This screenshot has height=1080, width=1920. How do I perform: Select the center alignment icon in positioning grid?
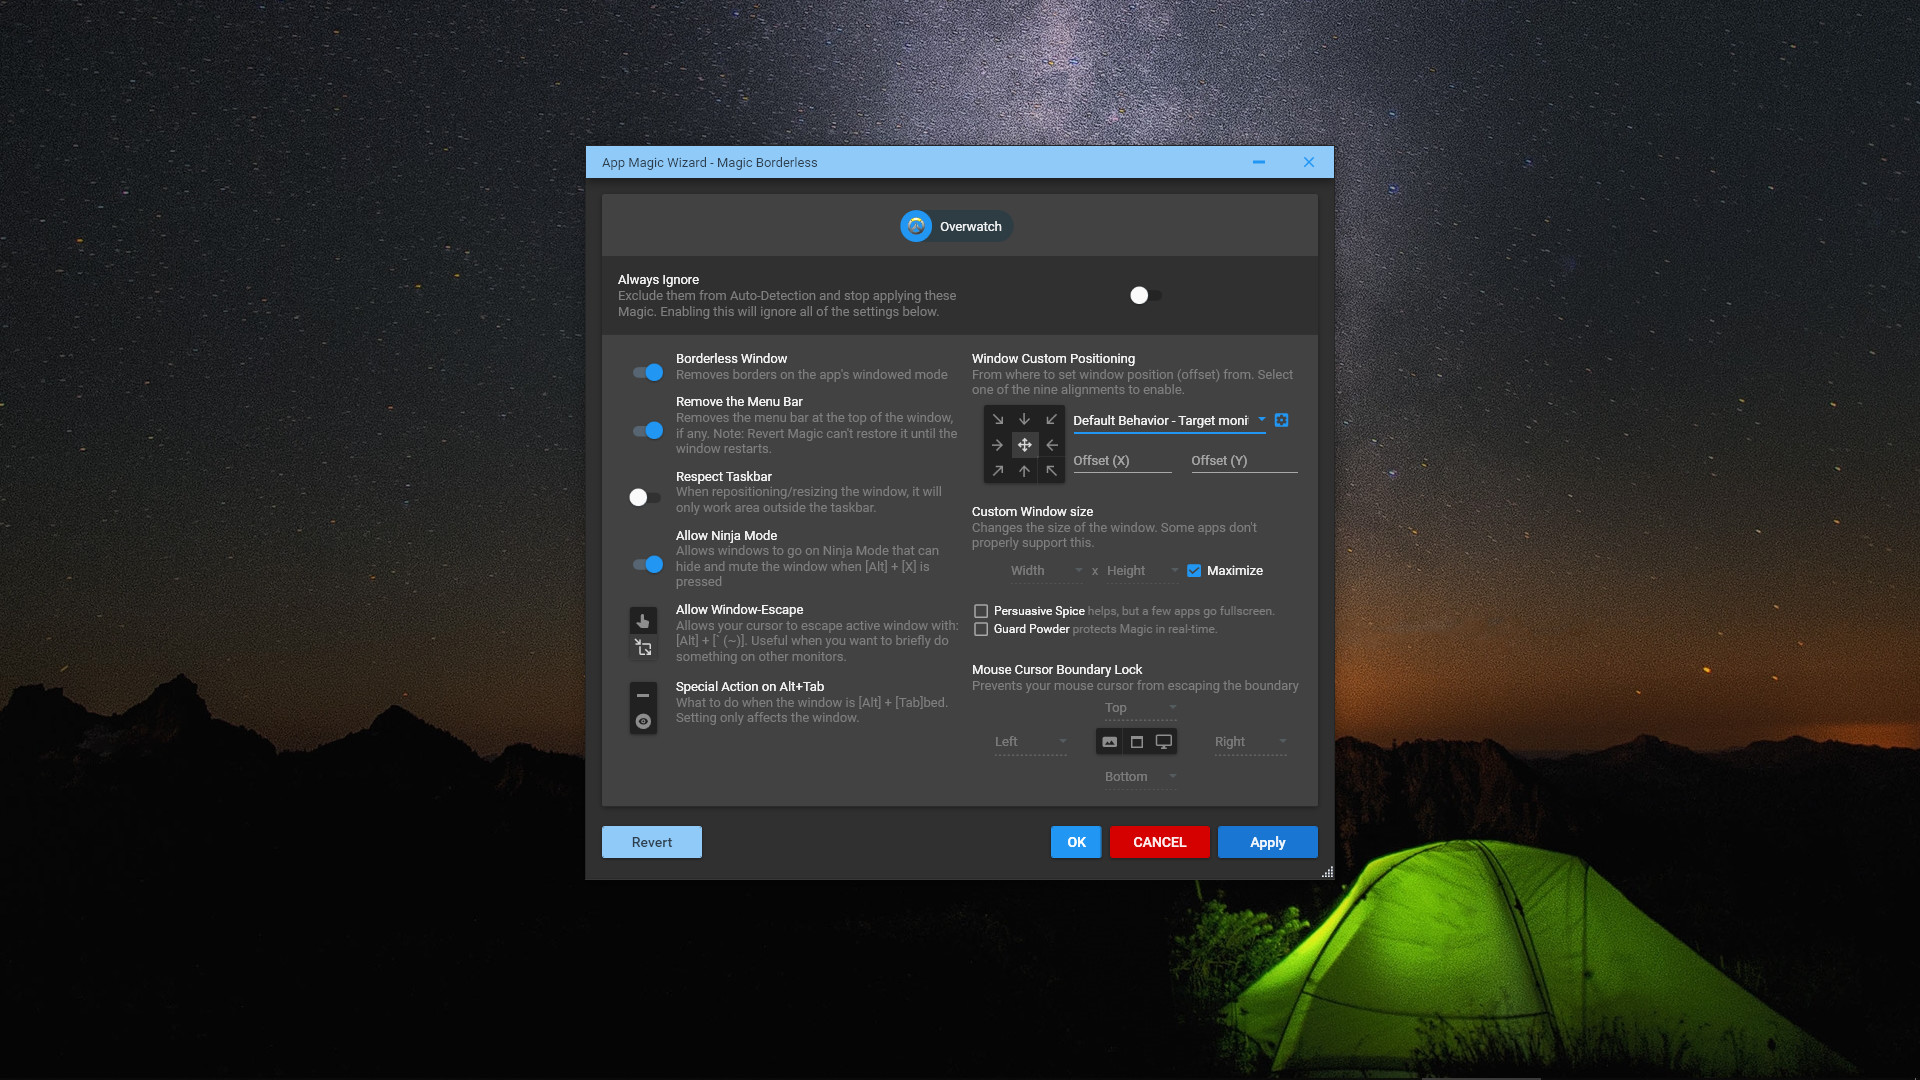(x=1025, y=445)
